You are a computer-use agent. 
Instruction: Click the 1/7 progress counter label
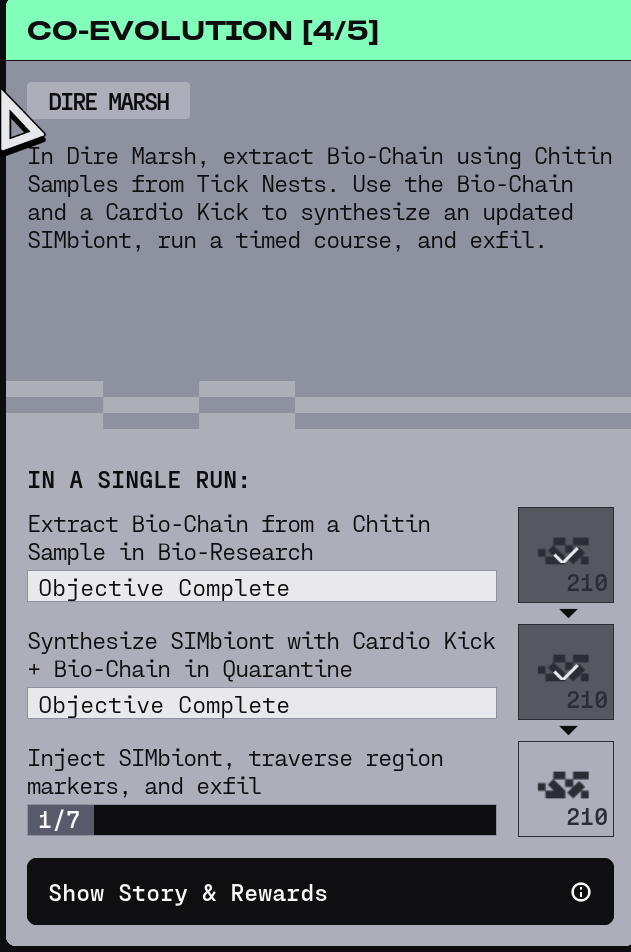(x=59, y=821)
